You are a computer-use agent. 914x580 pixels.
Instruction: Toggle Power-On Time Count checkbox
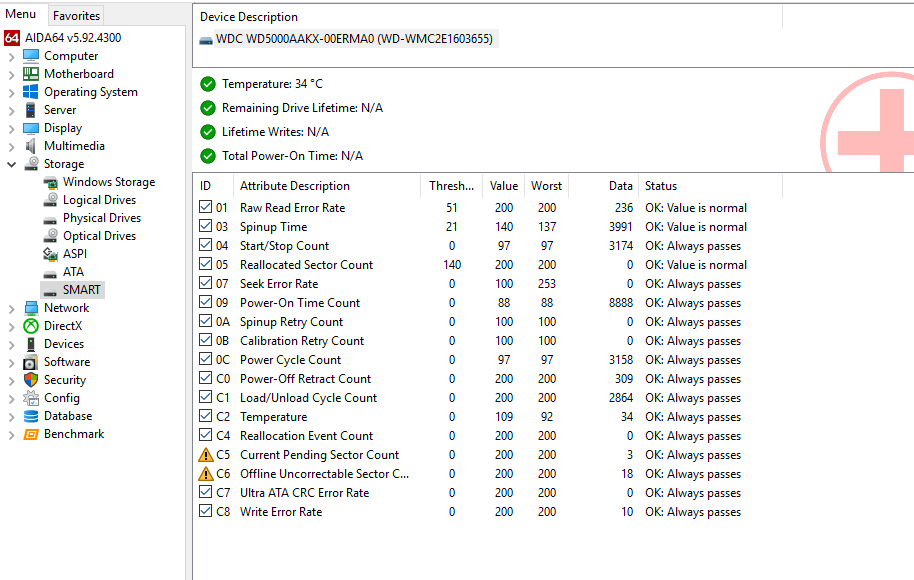pyautogui.click(x=205, y=302)
